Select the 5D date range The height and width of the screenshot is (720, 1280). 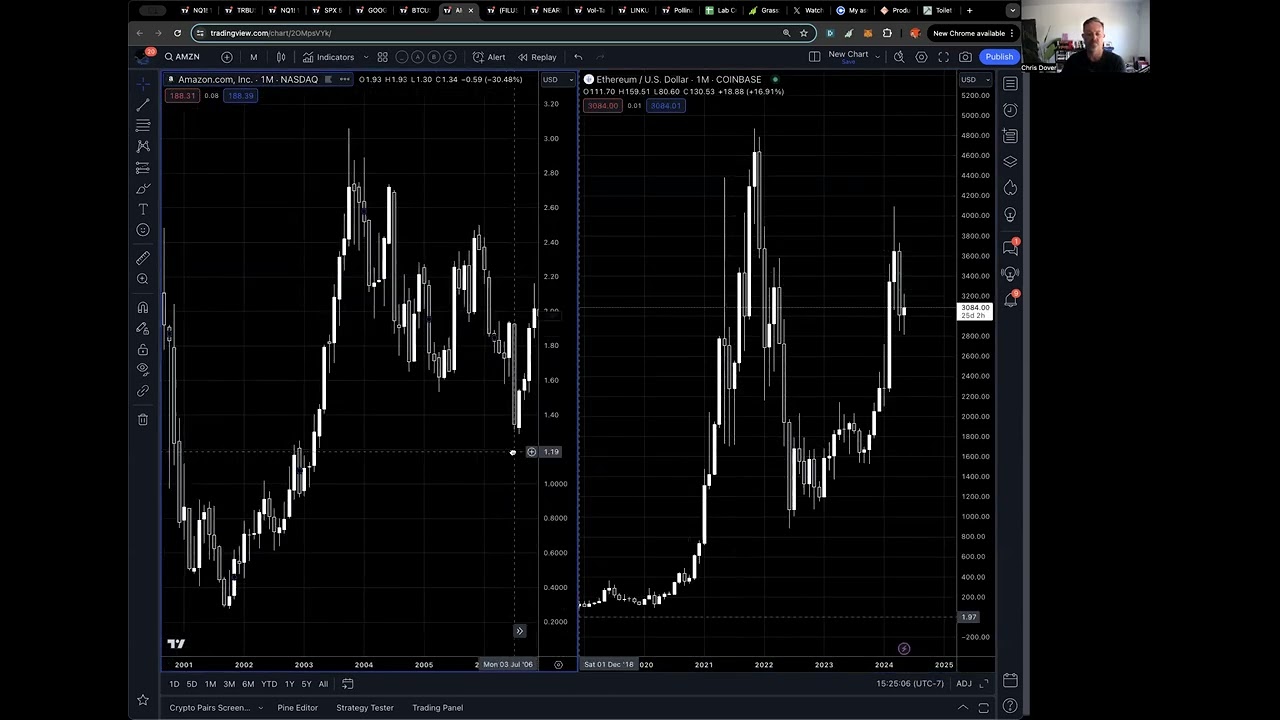pos(191,684)
